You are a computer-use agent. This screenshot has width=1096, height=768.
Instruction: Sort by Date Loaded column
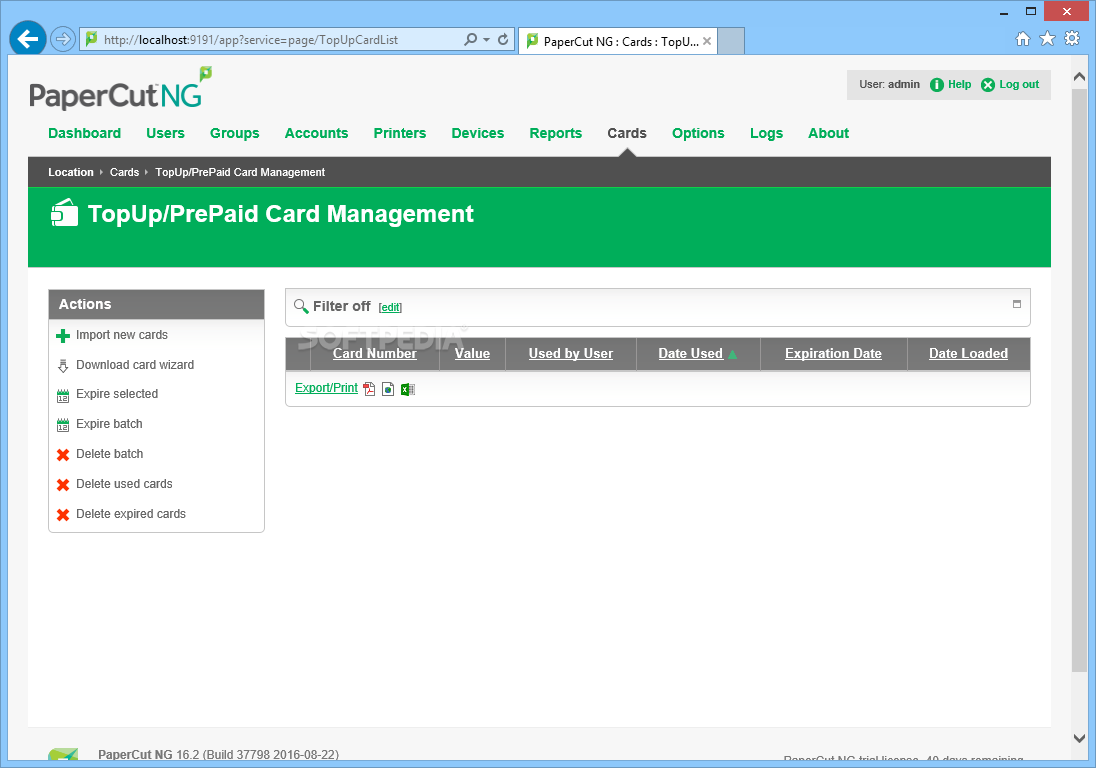[968, 354]
